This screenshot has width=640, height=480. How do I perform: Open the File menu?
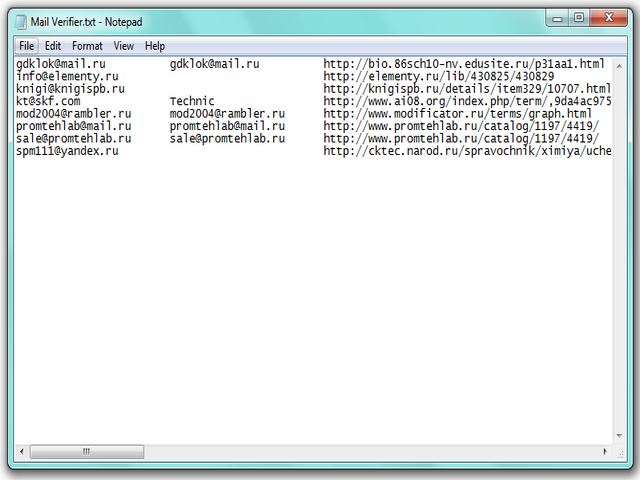pyautogui.click(x=26, y=46)
